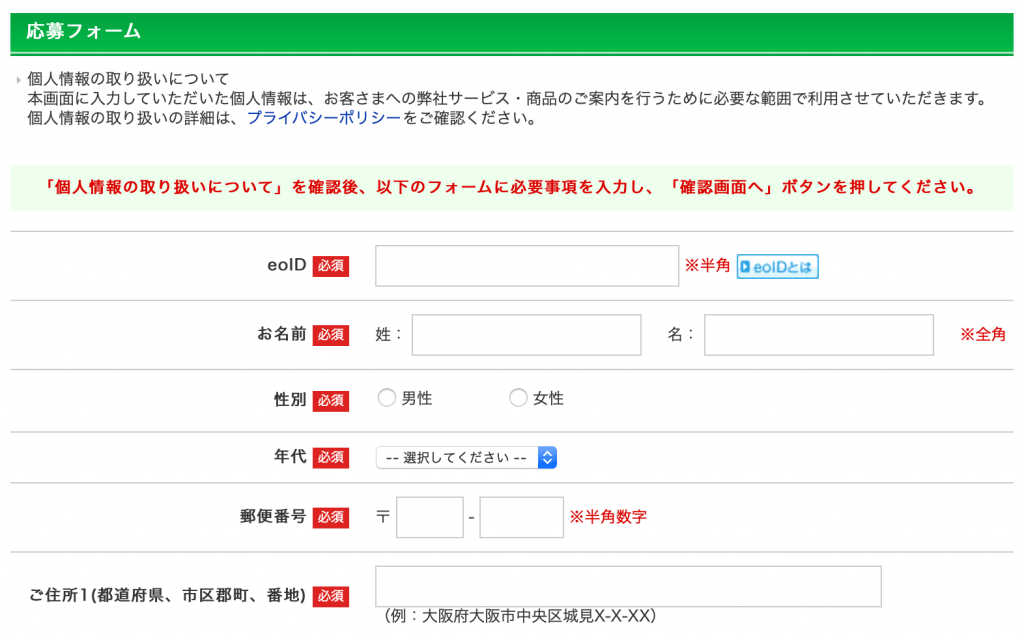
Task: Click the eoID text input field
Action: (527, 266)
